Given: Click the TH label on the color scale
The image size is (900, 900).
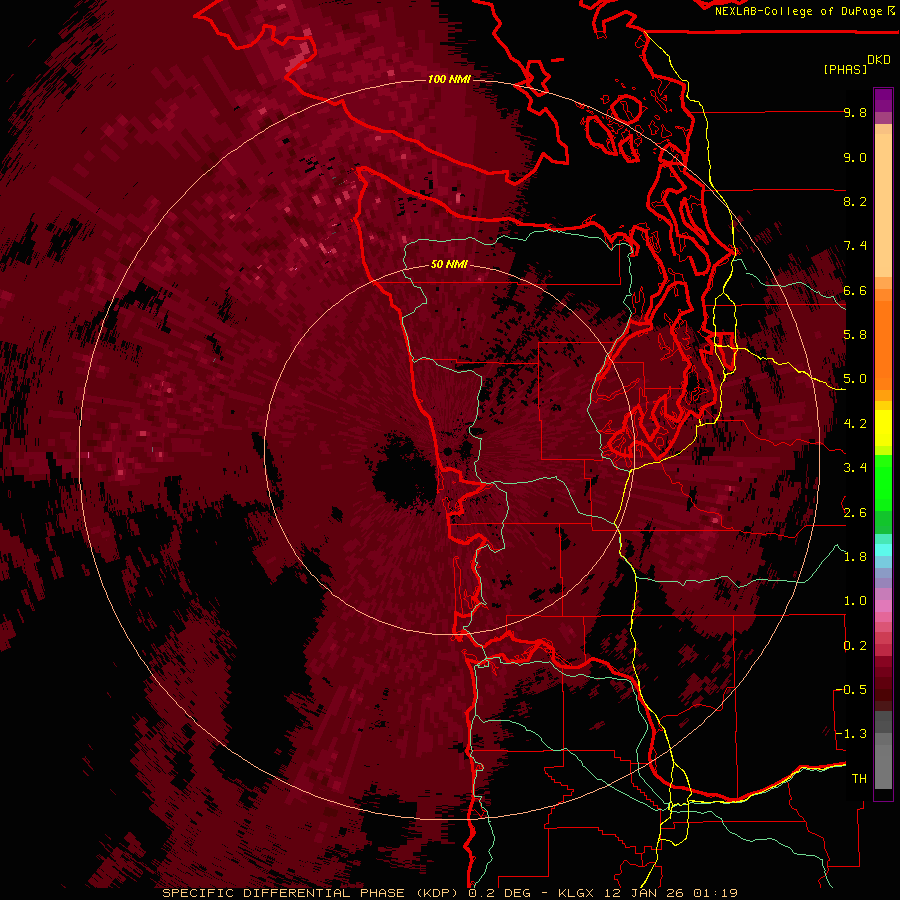Looking at the screenshot, I should click(859, 779).
